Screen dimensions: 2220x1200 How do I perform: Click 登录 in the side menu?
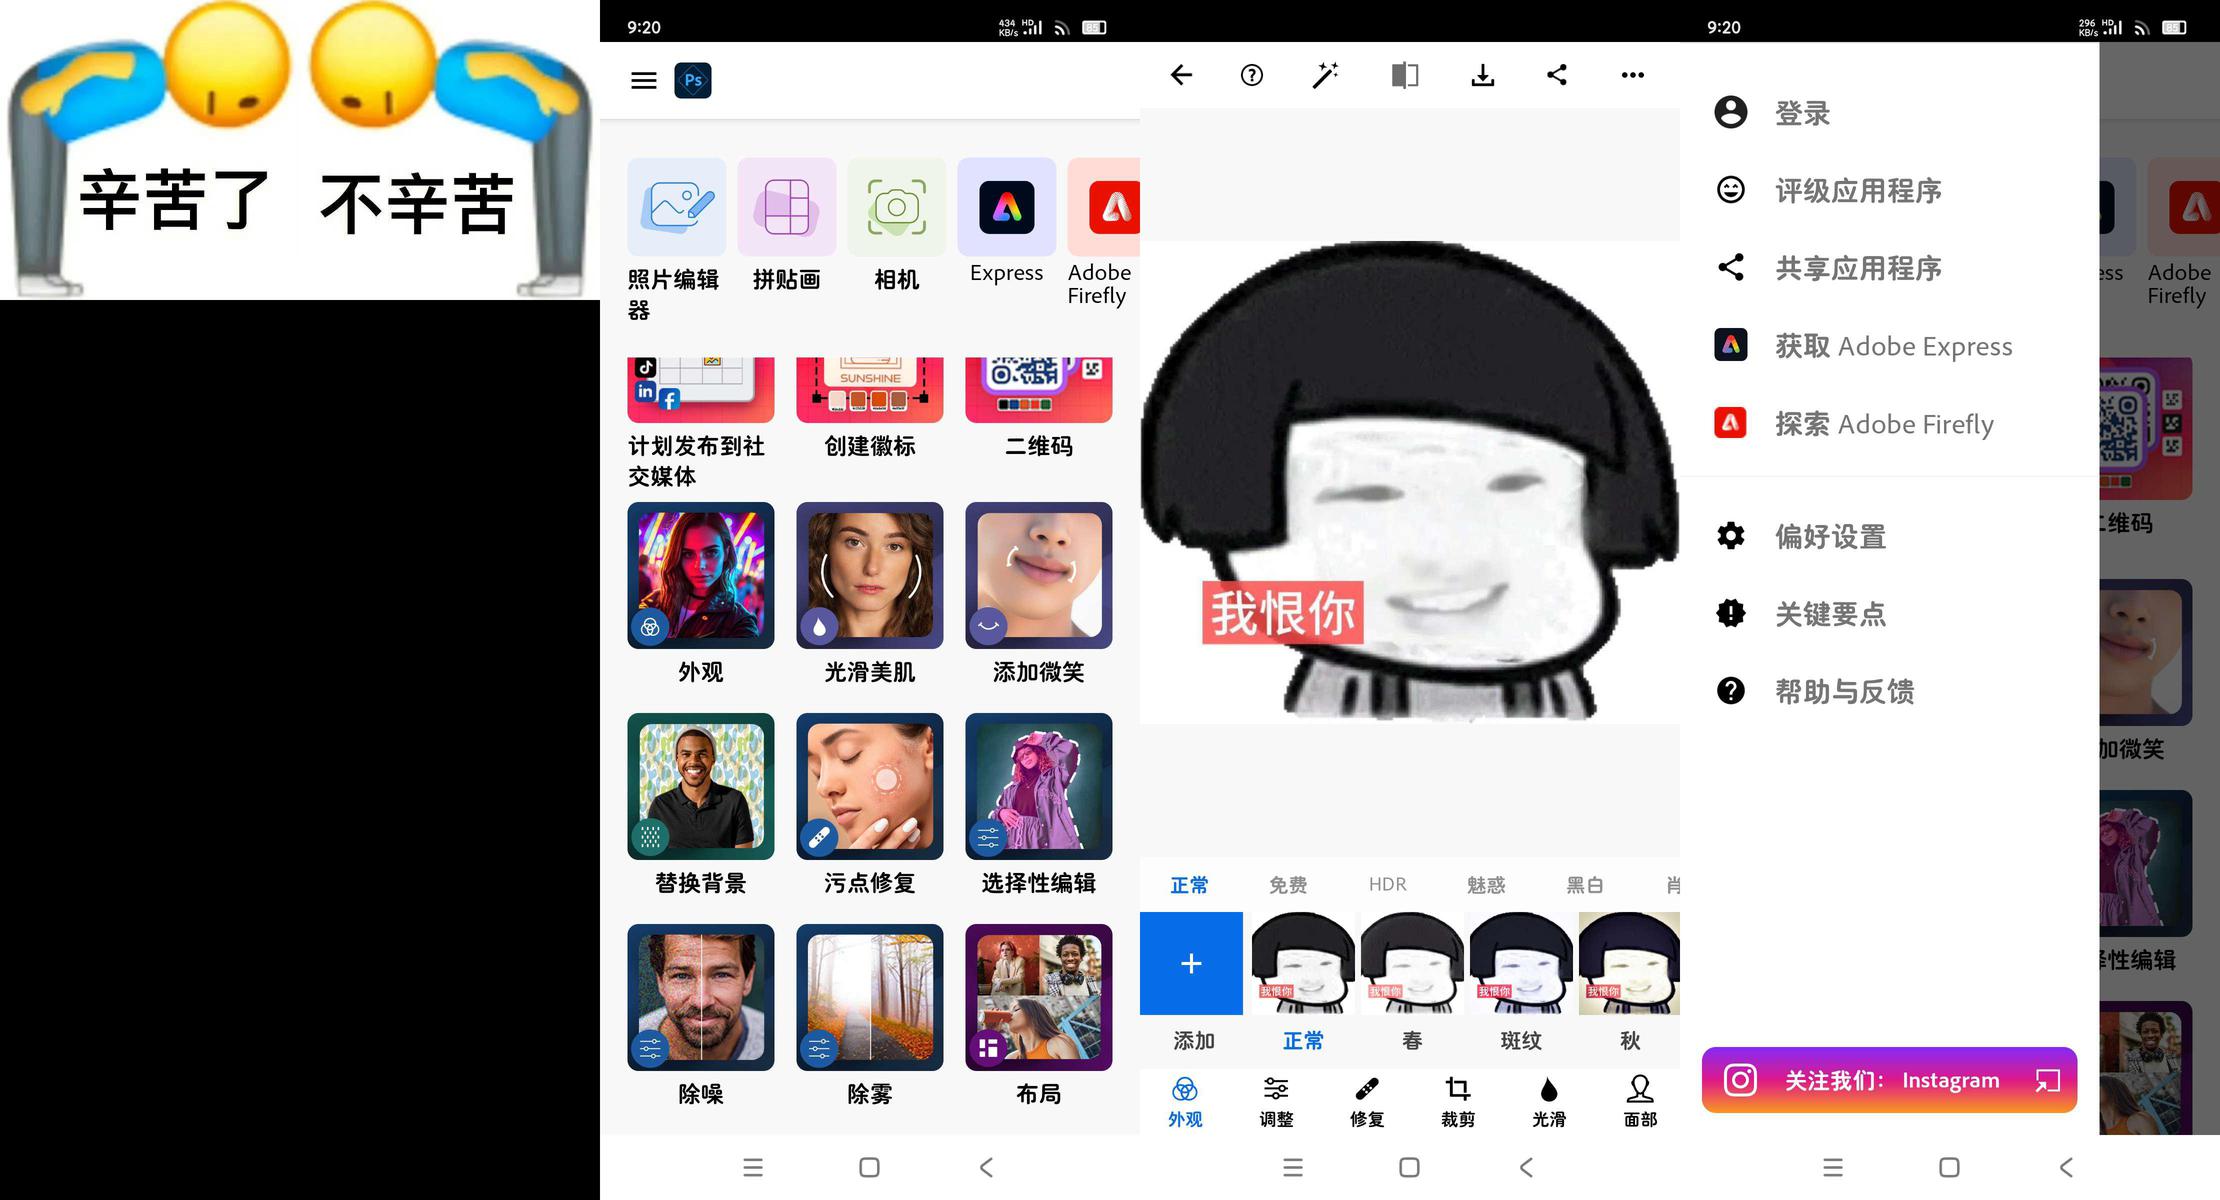[x=1802, y=113]
